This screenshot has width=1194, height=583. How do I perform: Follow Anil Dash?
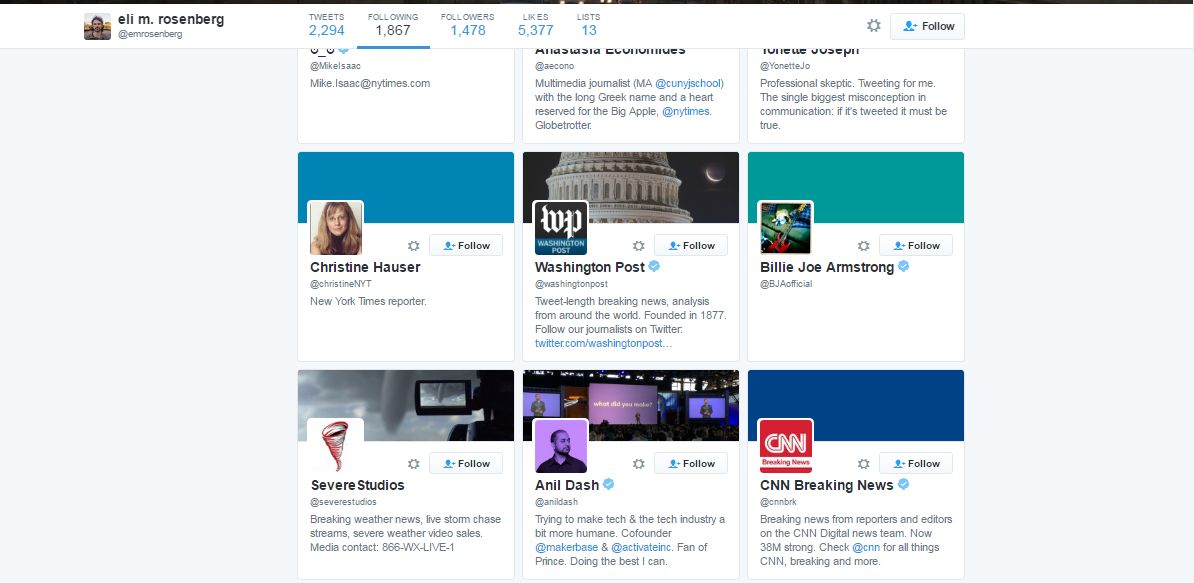point(691,463)
